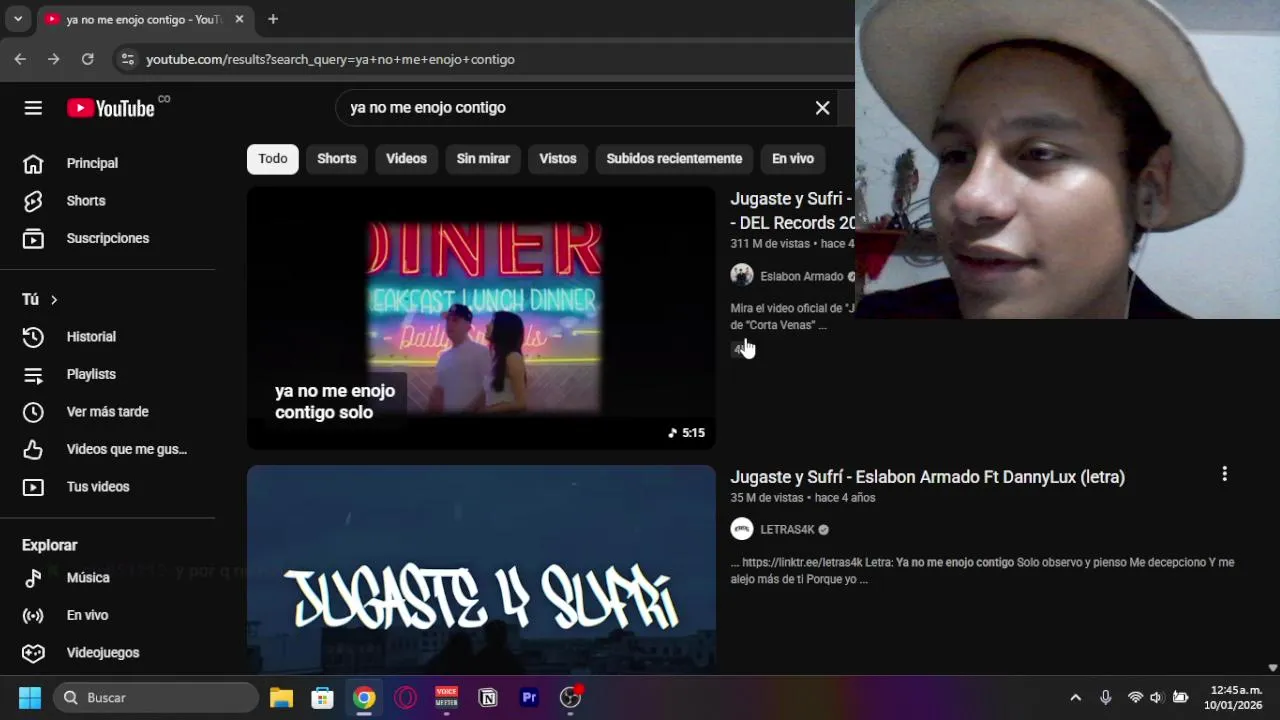Image resolution: width=1280 pixels, height=720 pixels.
Task: Open Voicemeeter from taskbar
Action: pos(446,697)
